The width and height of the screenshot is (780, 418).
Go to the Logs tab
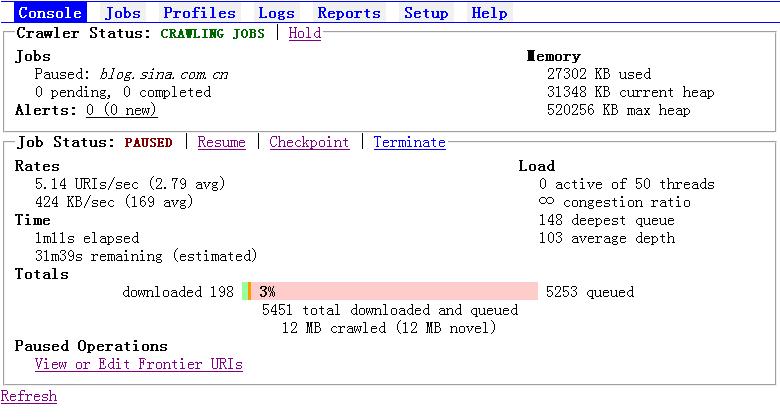point(276,12)
